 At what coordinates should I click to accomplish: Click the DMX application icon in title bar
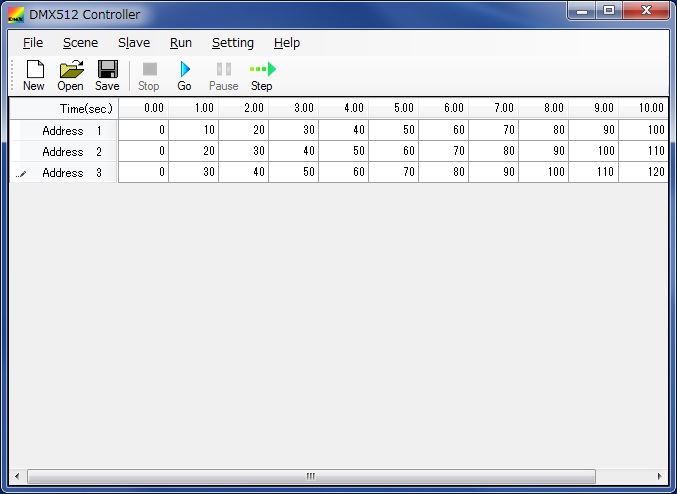[x=16, y=14]
